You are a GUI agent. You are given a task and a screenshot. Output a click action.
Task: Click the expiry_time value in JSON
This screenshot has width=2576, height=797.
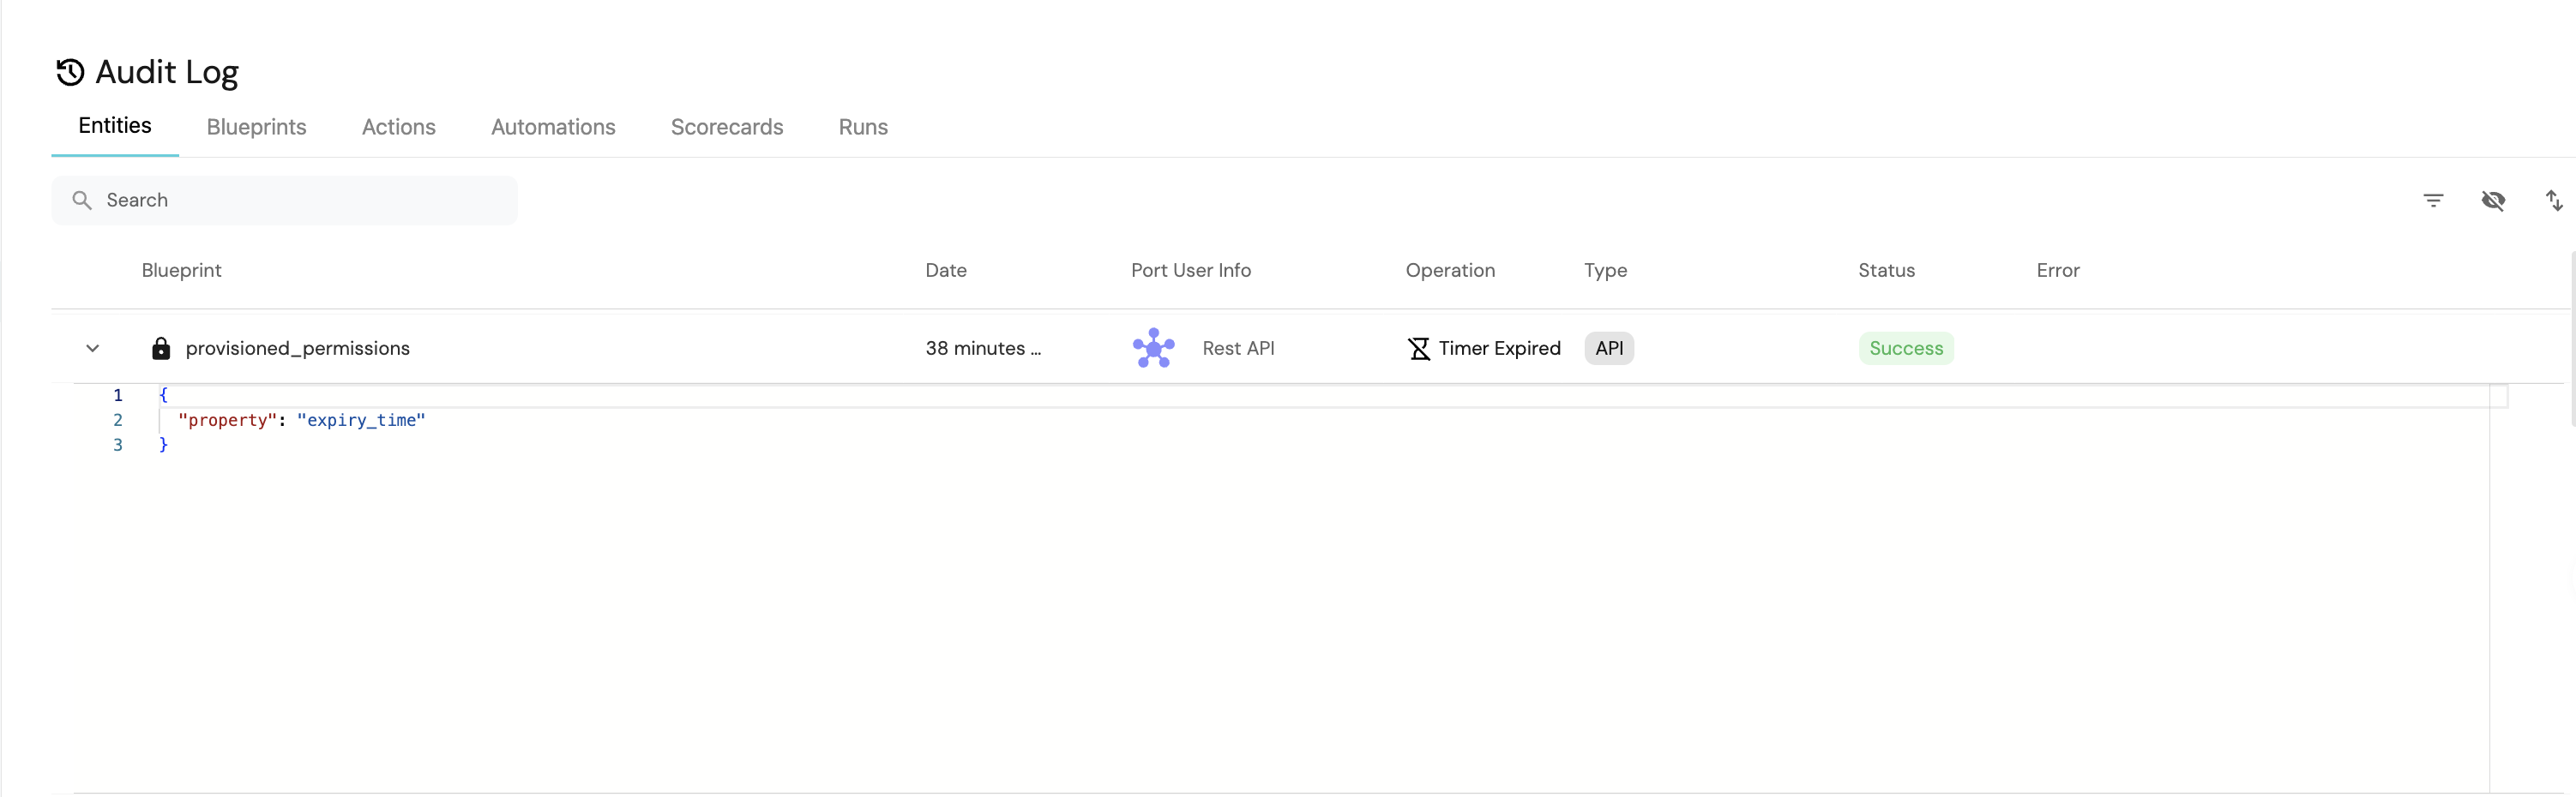pyautogui.click(x=361, y=420)
